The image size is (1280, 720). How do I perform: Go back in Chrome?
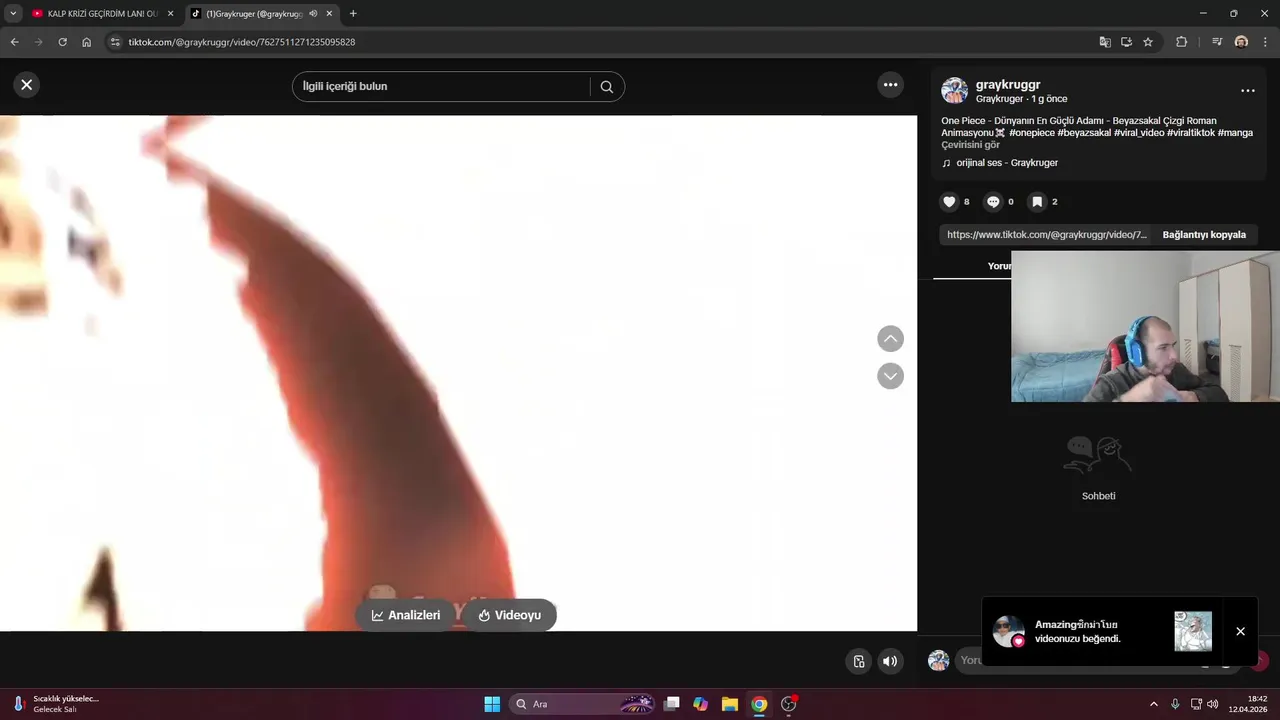(14, 42)
